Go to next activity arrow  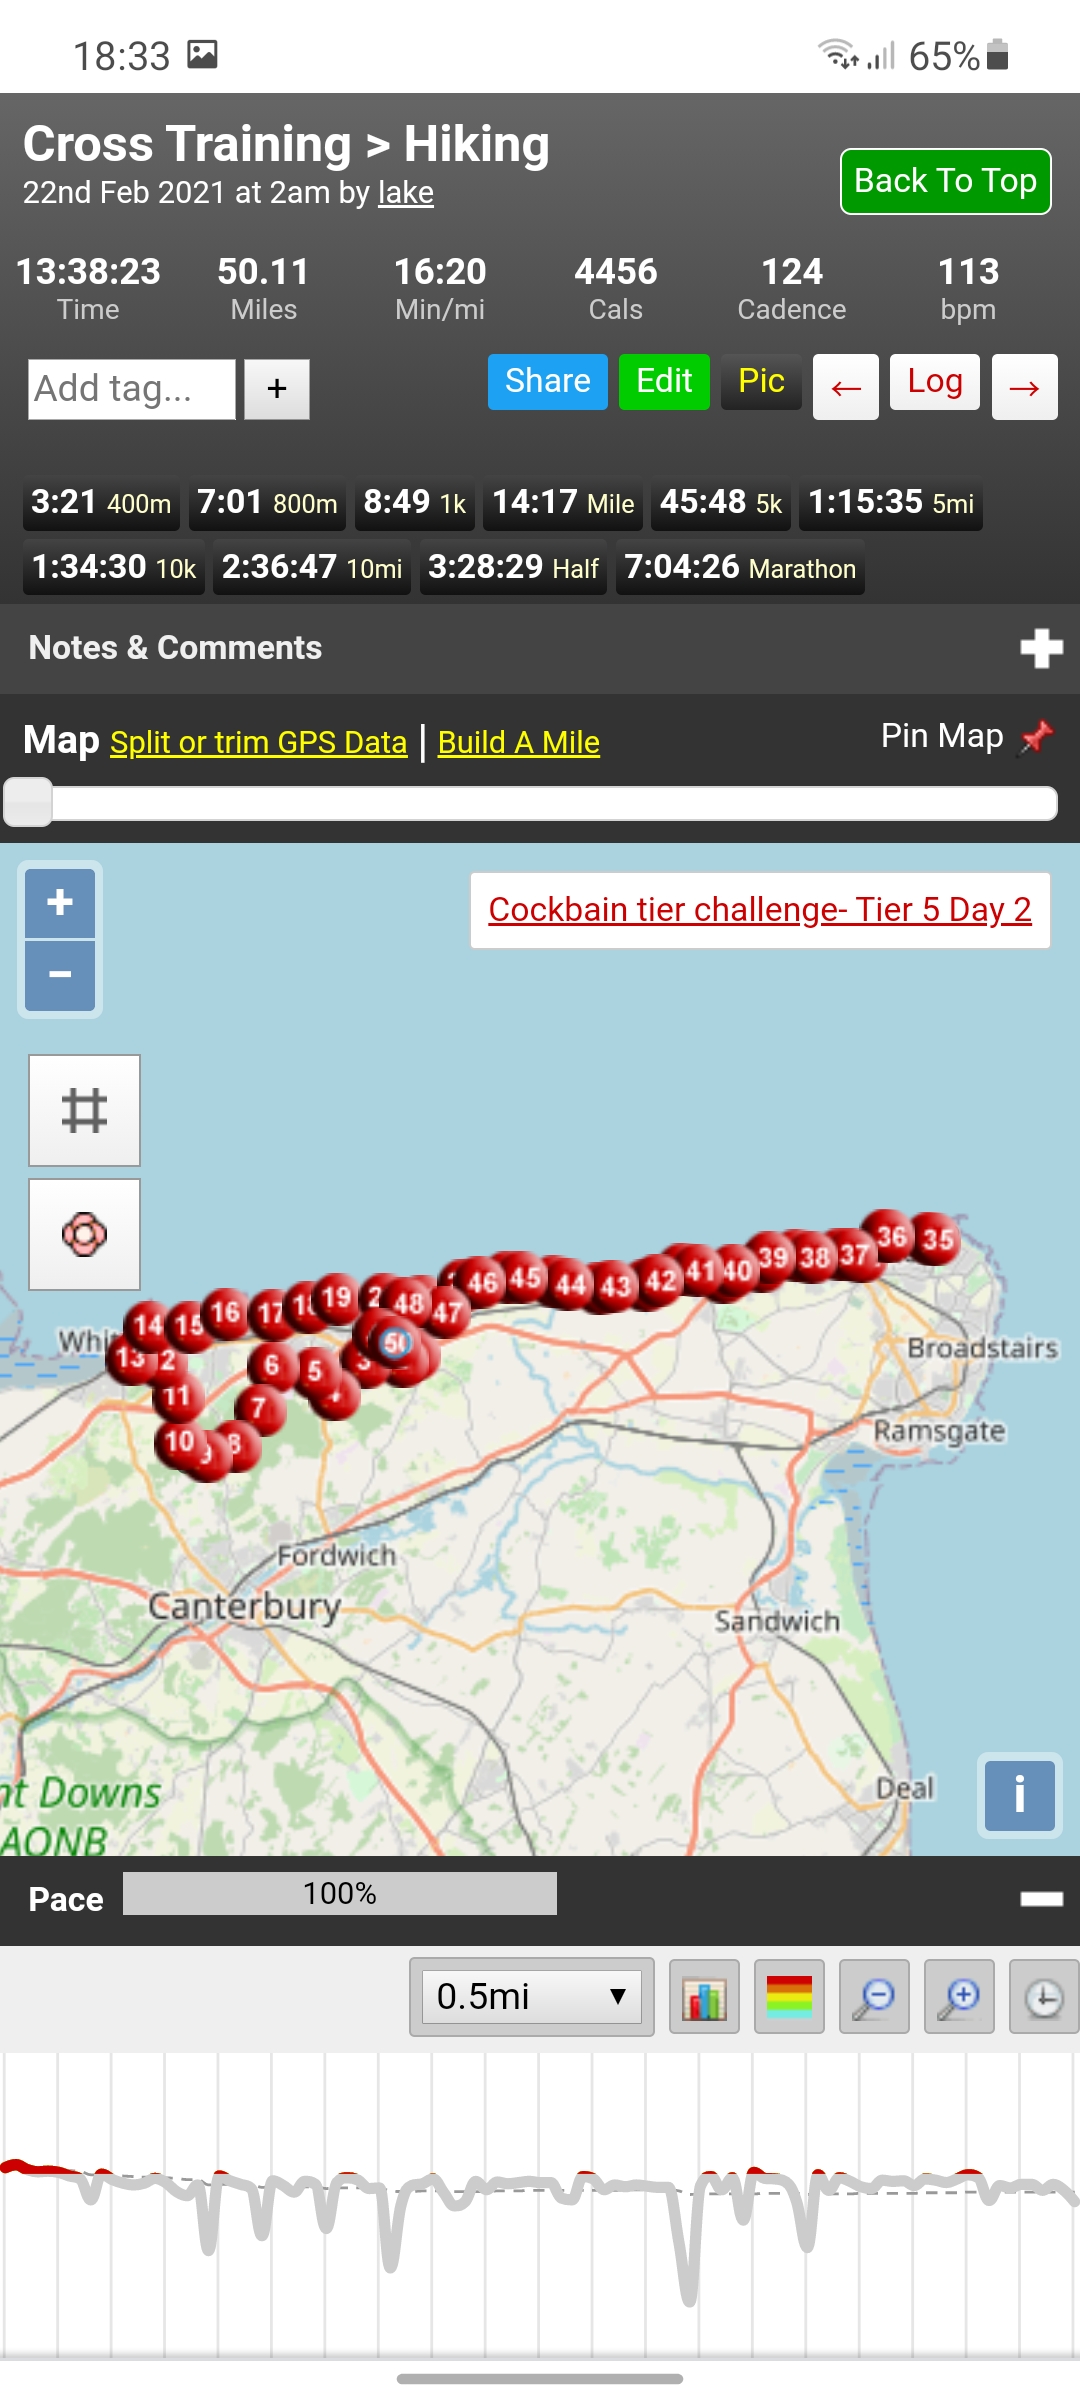click(1024, 387)
